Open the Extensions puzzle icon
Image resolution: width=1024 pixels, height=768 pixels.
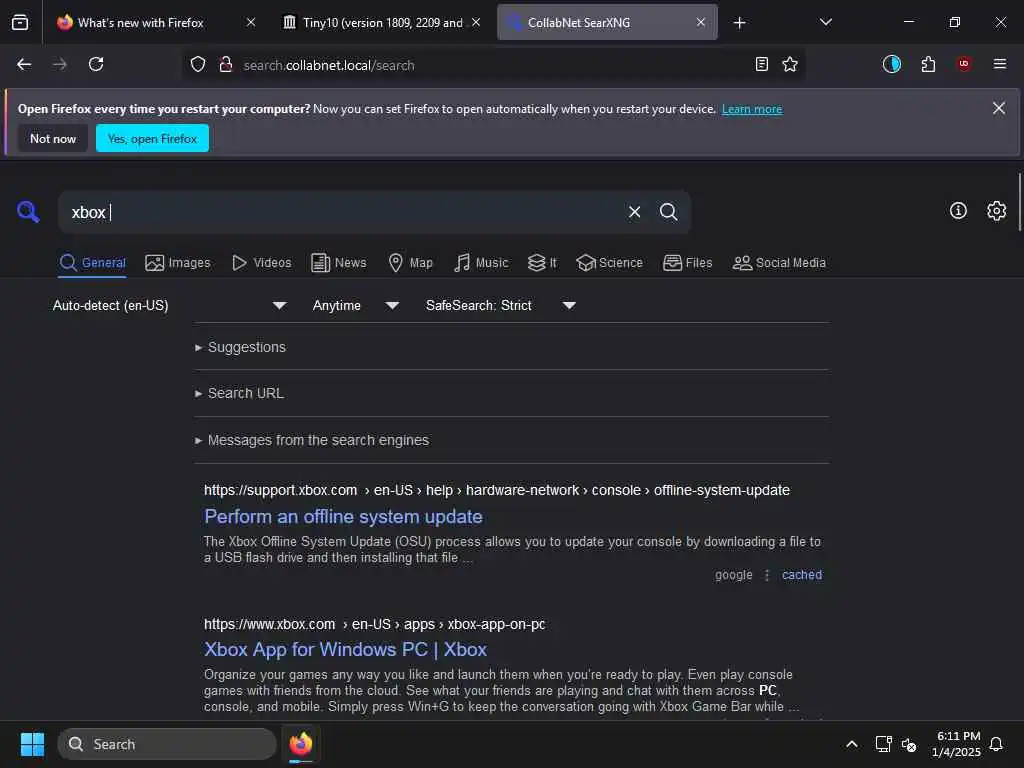tap(928, 64)
